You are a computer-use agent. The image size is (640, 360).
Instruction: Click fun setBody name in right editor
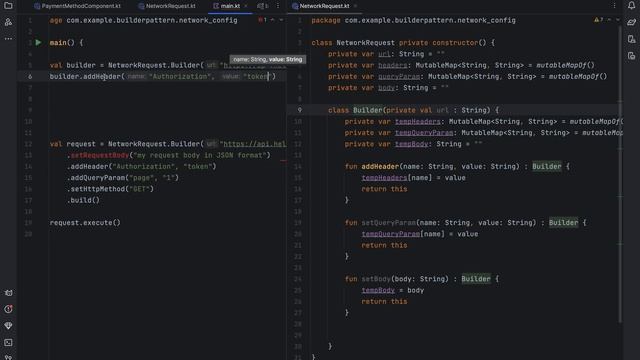tap(376, 279)
